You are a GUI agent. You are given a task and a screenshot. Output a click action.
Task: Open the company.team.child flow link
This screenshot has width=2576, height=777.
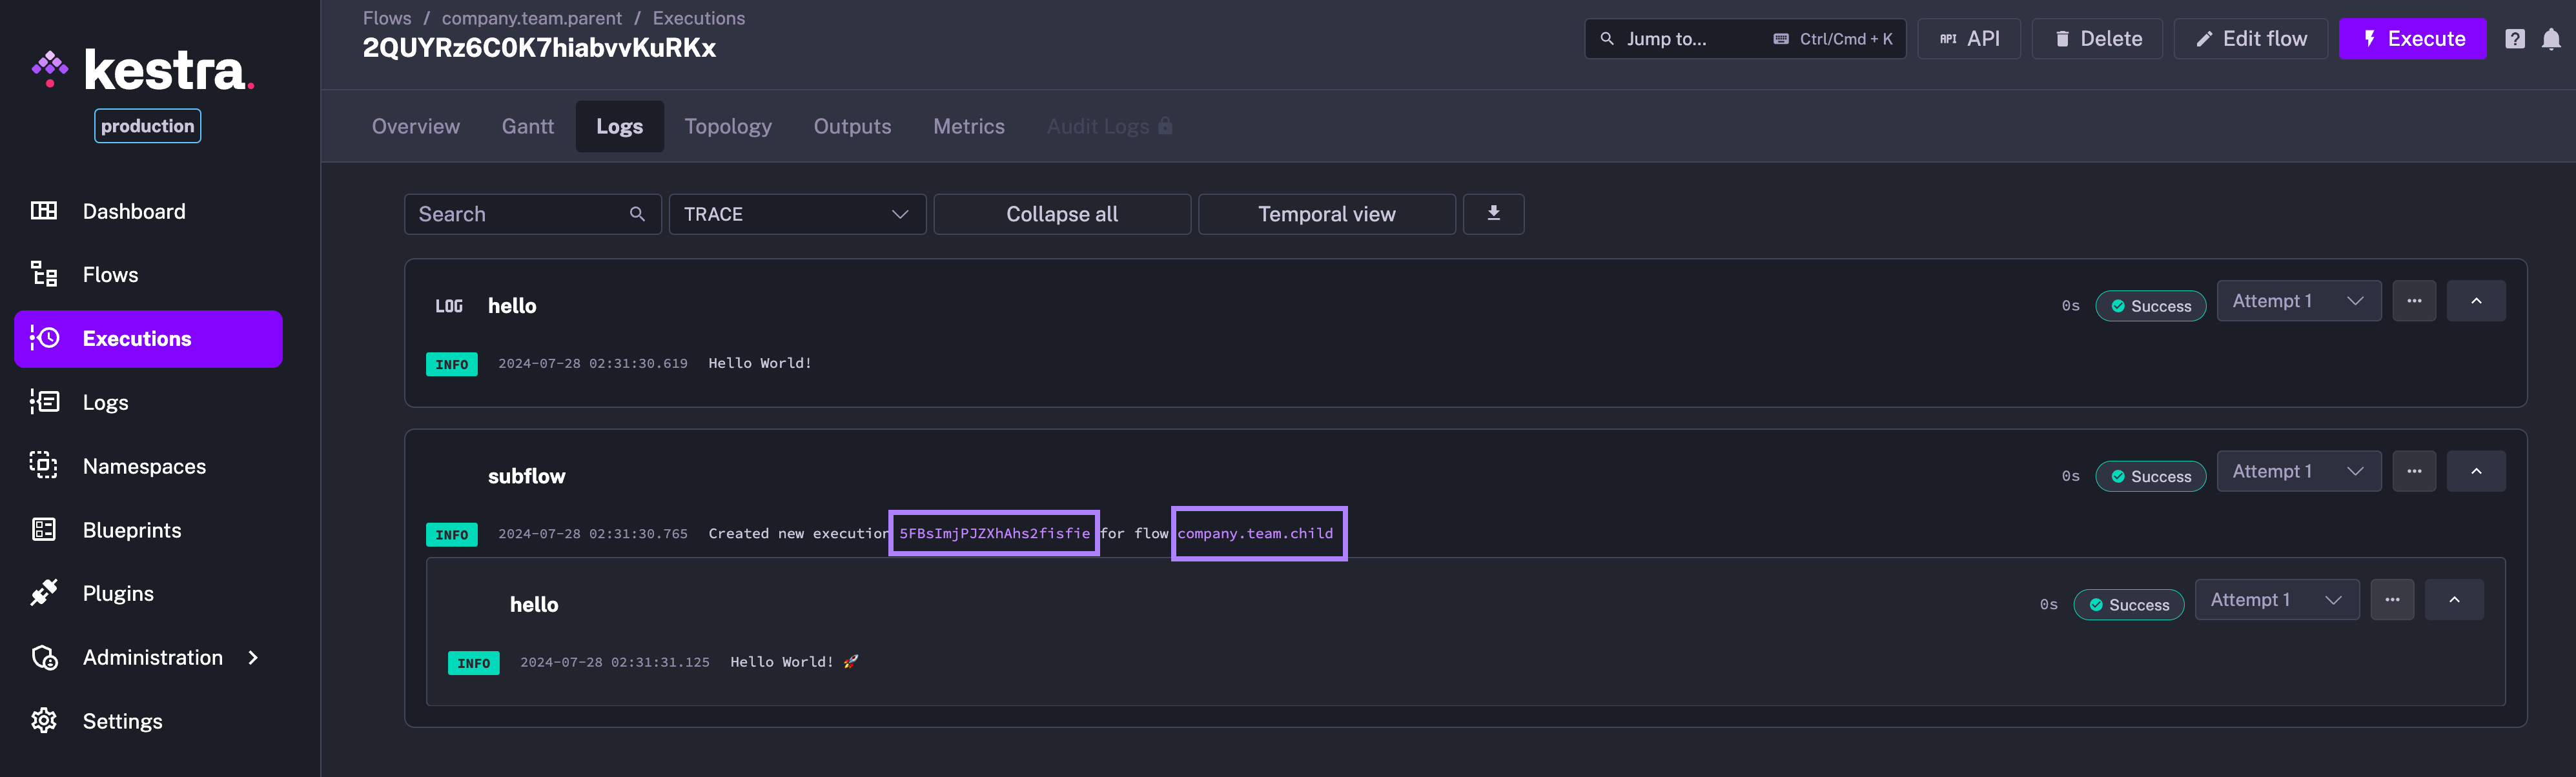[1258, 533]
